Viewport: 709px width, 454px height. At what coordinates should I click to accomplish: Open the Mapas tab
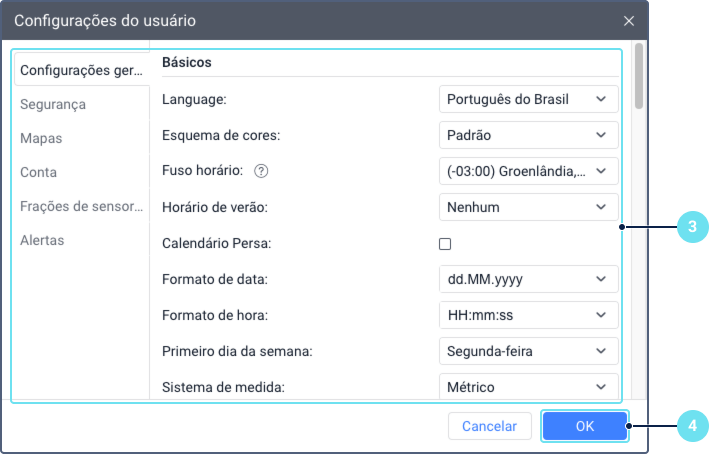click(x=41, y=138)
